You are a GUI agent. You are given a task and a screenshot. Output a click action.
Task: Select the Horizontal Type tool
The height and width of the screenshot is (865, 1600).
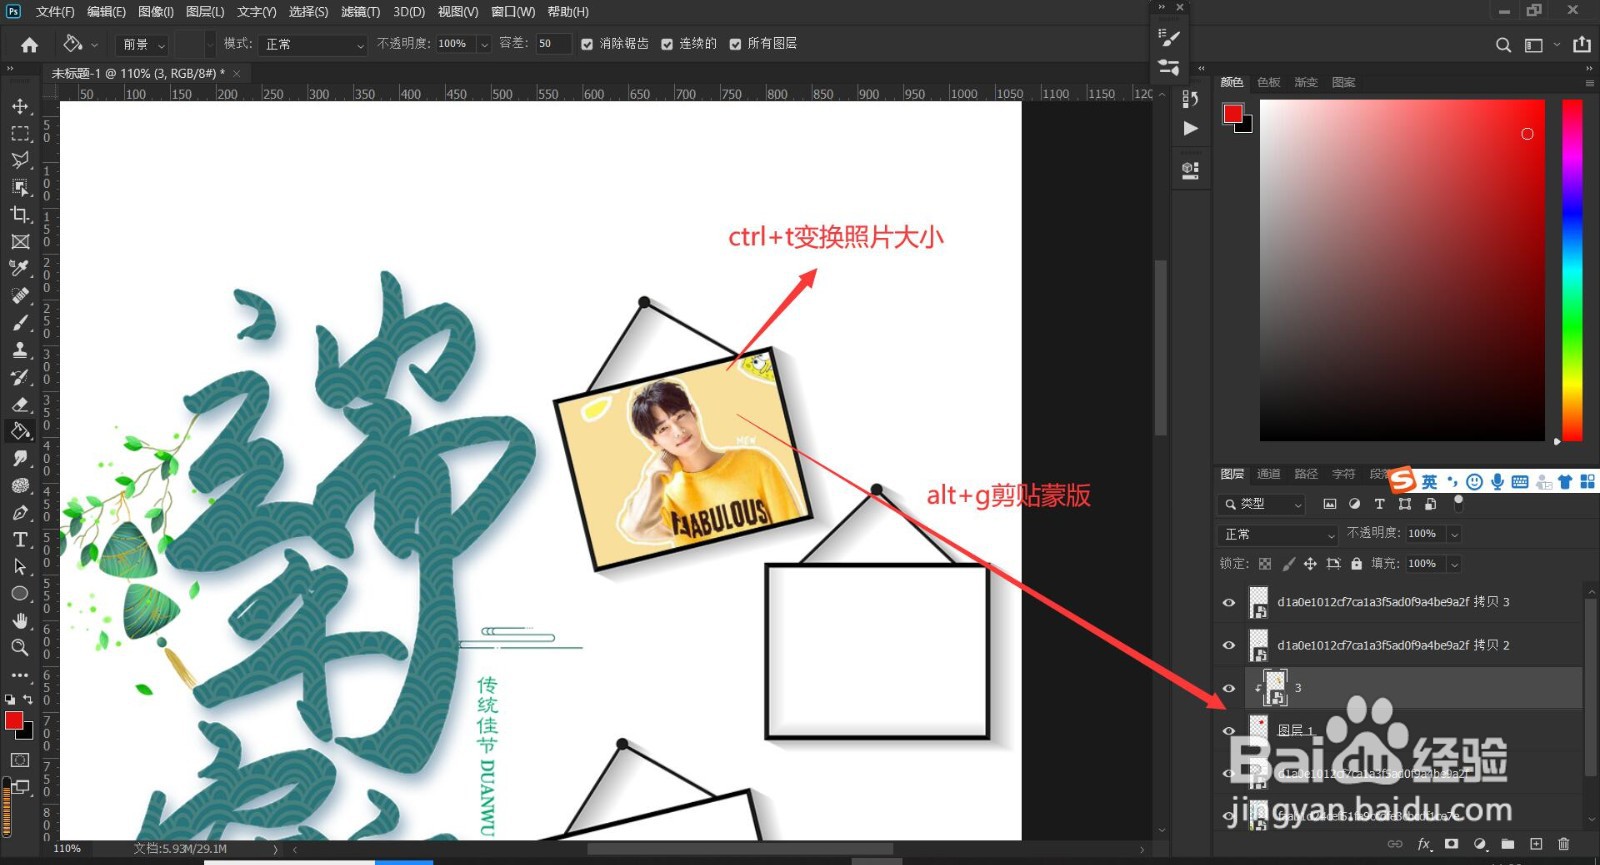[x=20, y=539]
